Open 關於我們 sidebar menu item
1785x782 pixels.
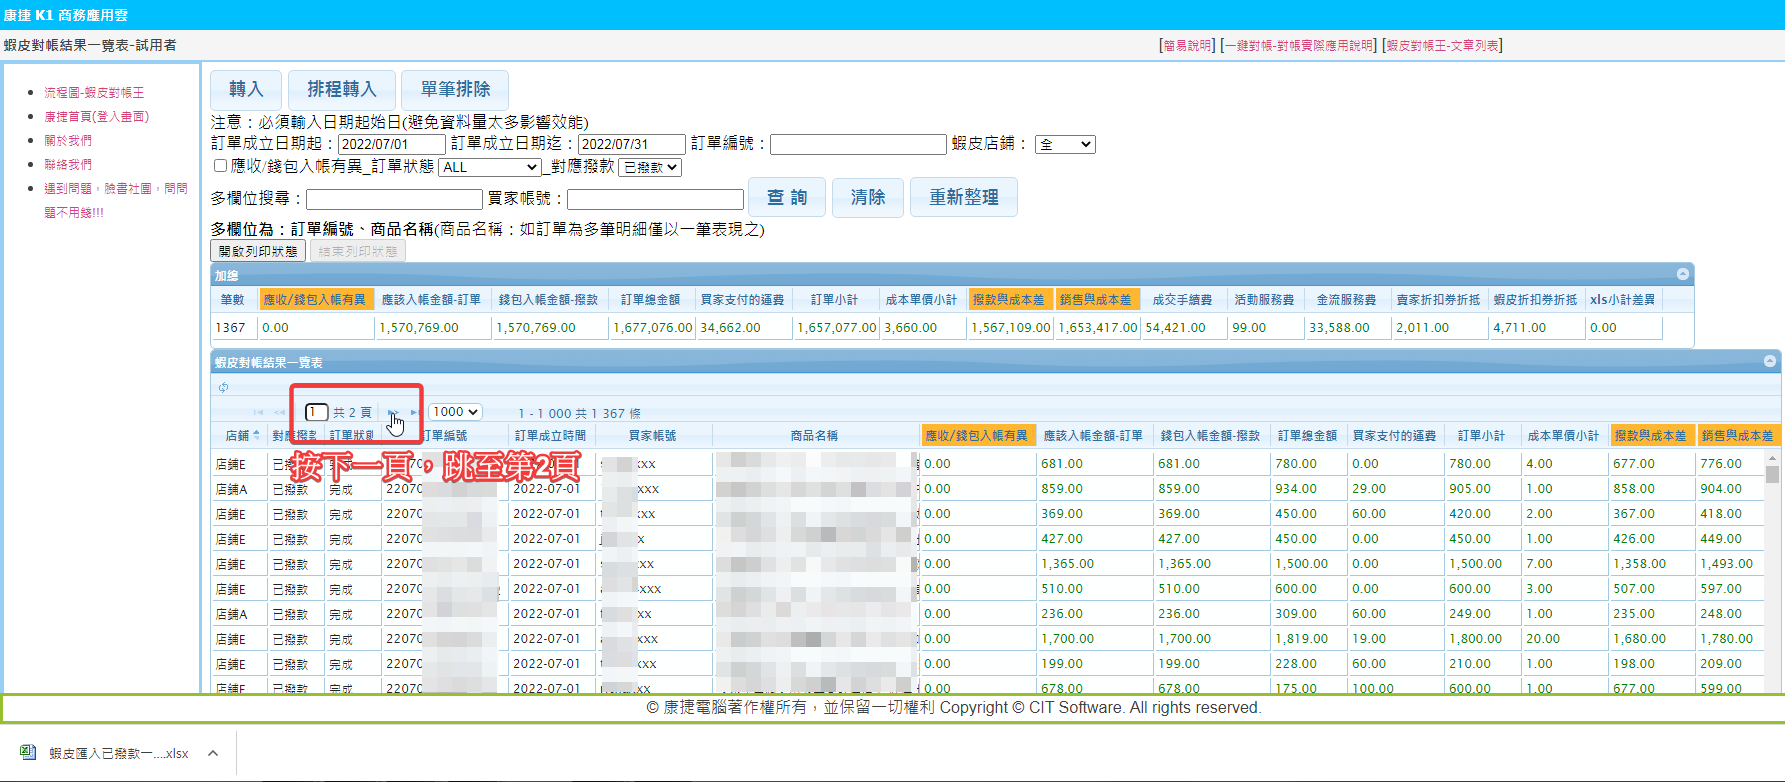68,140
